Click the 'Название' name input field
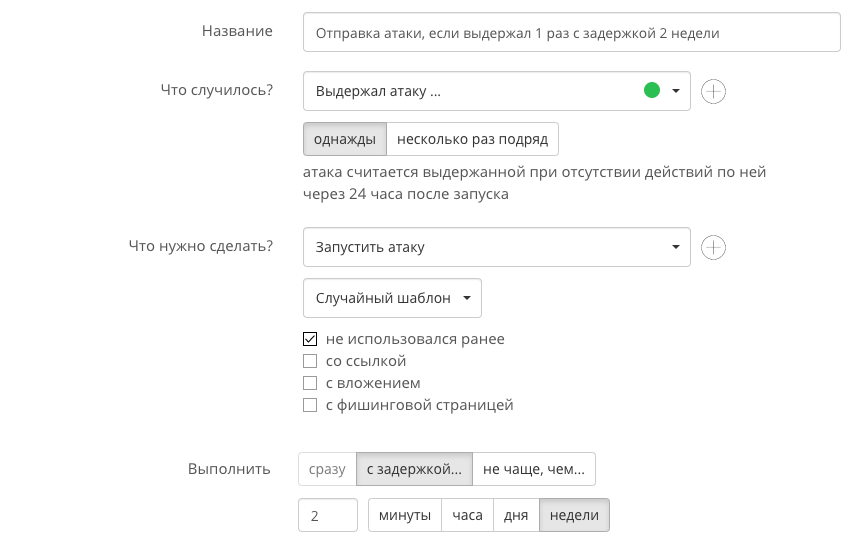This screenshot has width=857, height=543. pyautogui.click(x=571, y=32)
